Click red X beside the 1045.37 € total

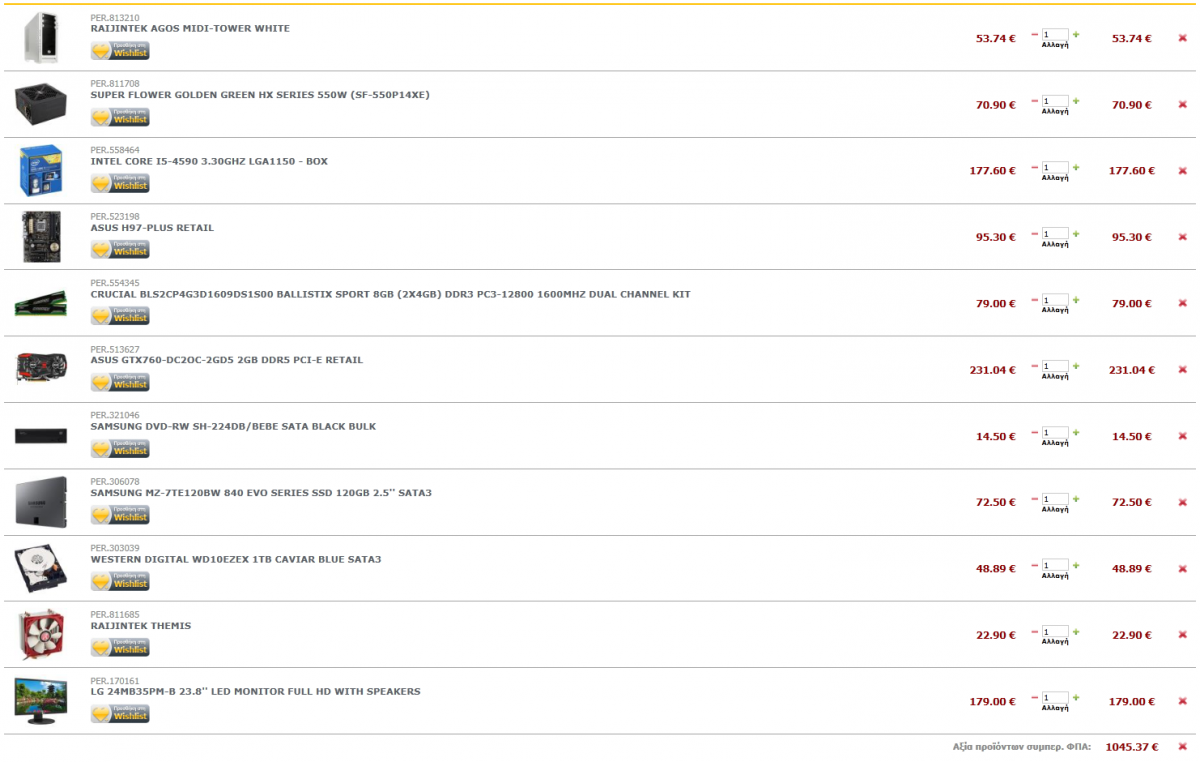(1182, 746)
